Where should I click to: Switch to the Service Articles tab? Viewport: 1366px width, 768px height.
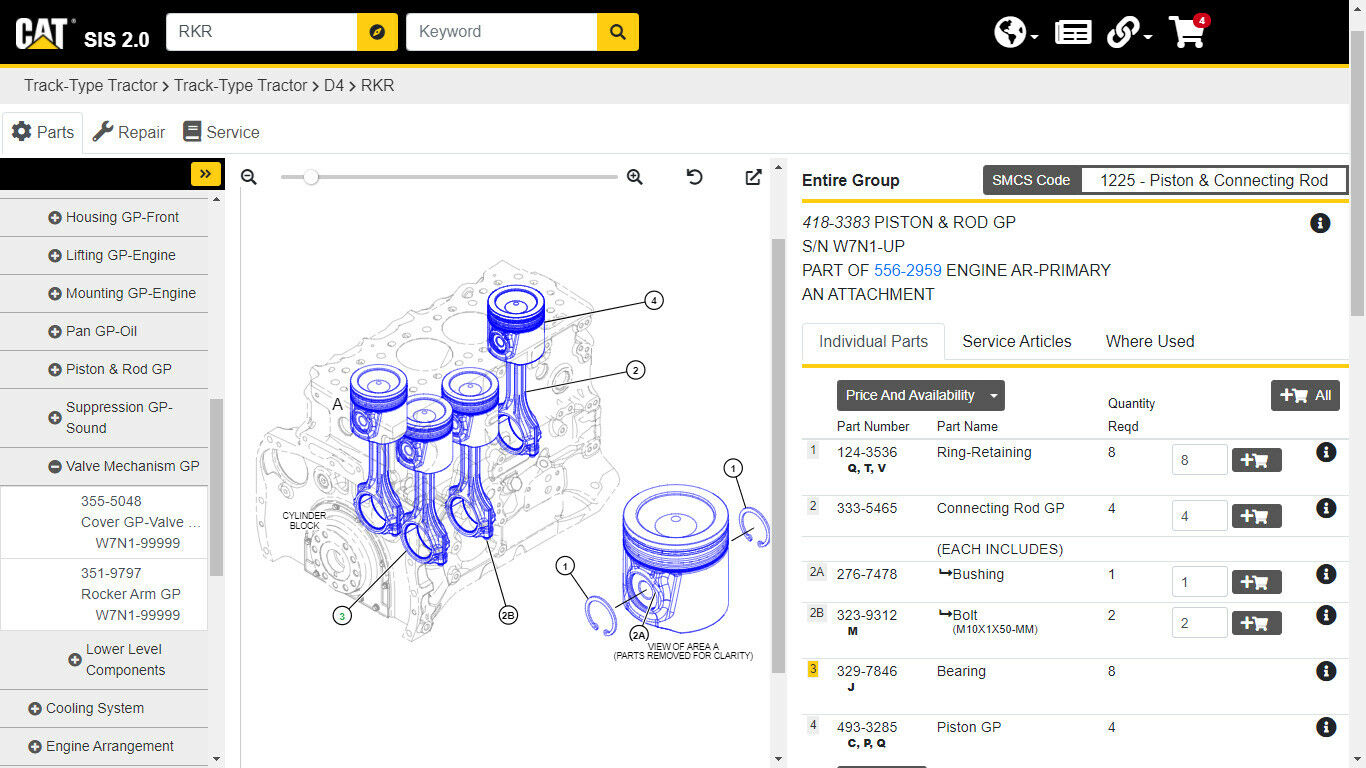[x=1016, y=341]
